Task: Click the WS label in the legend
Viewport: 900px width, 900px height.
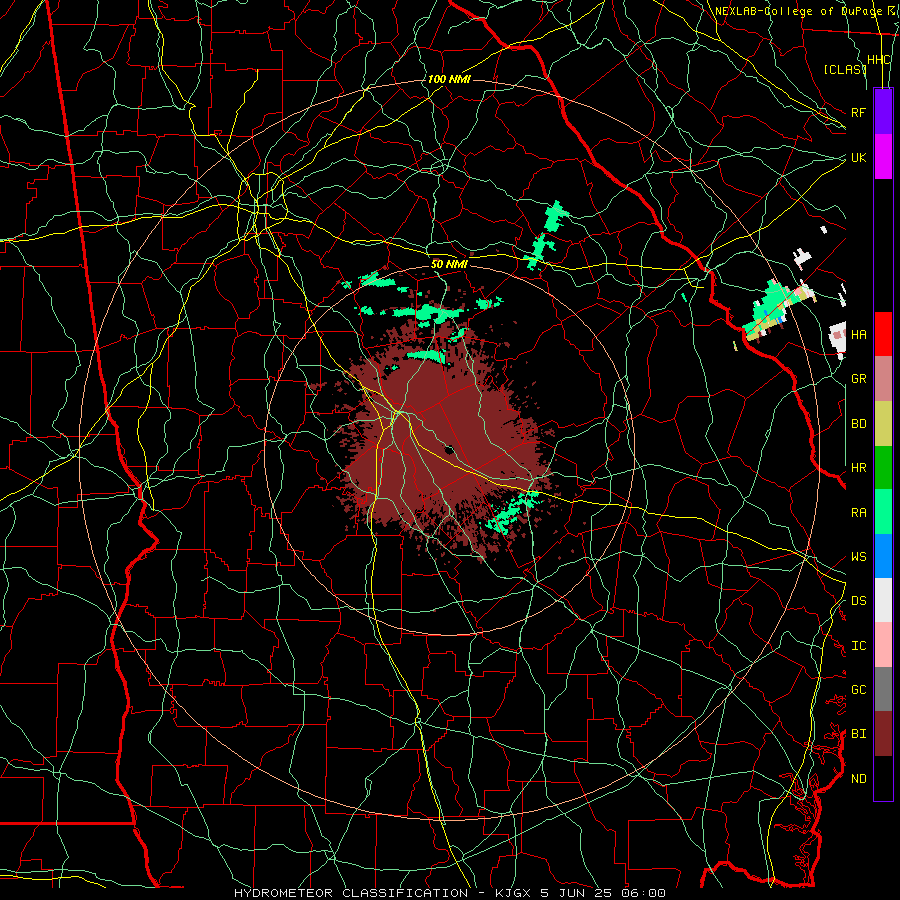Action: coord(858,557)
